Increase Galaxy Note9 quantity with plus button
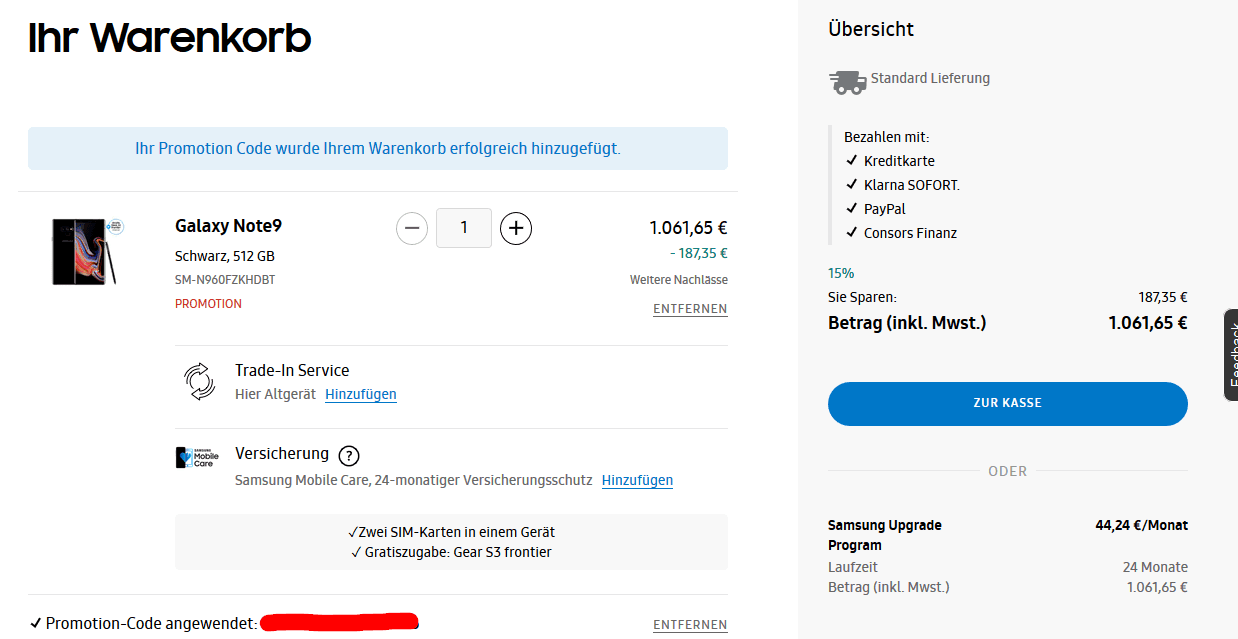Screen dimensions: 1238x639 point(516,228)
